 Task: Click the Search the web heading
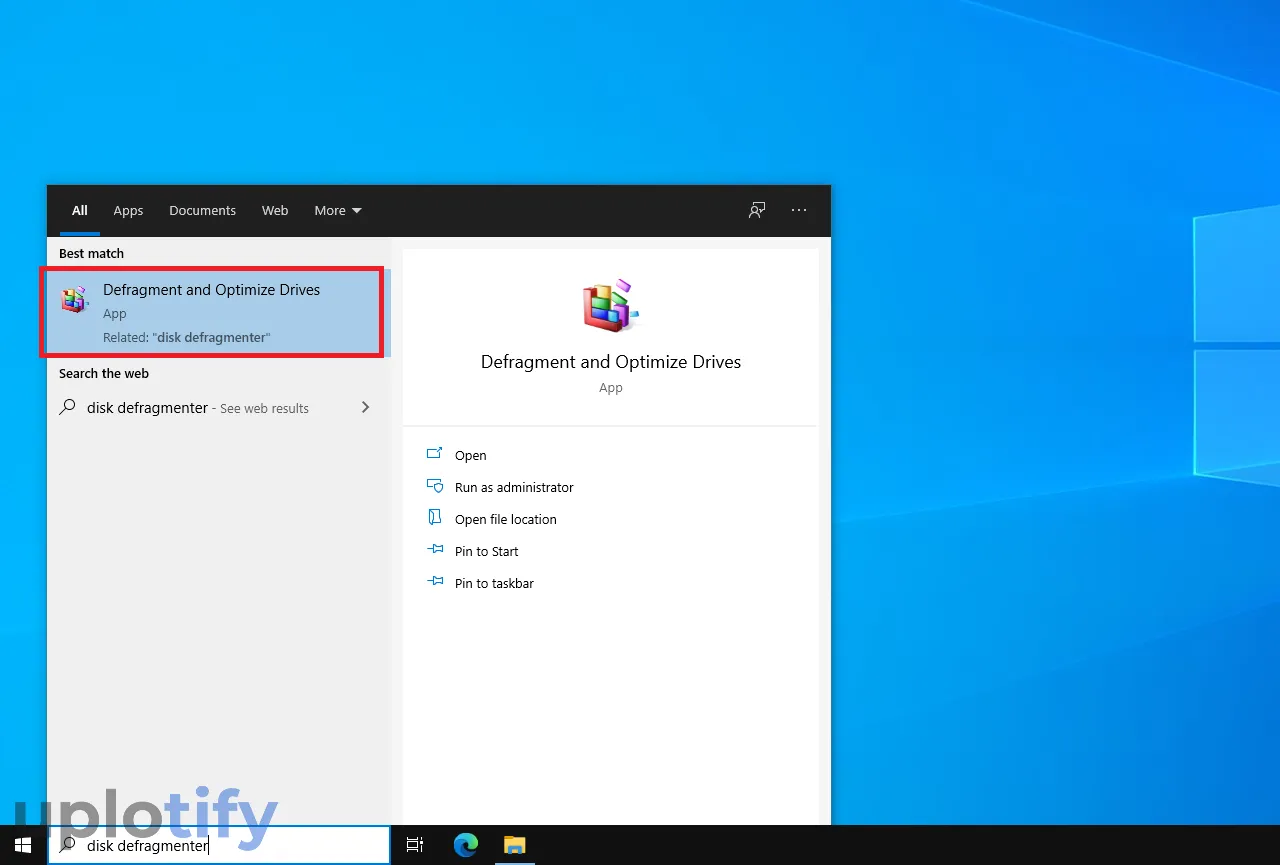104,373
